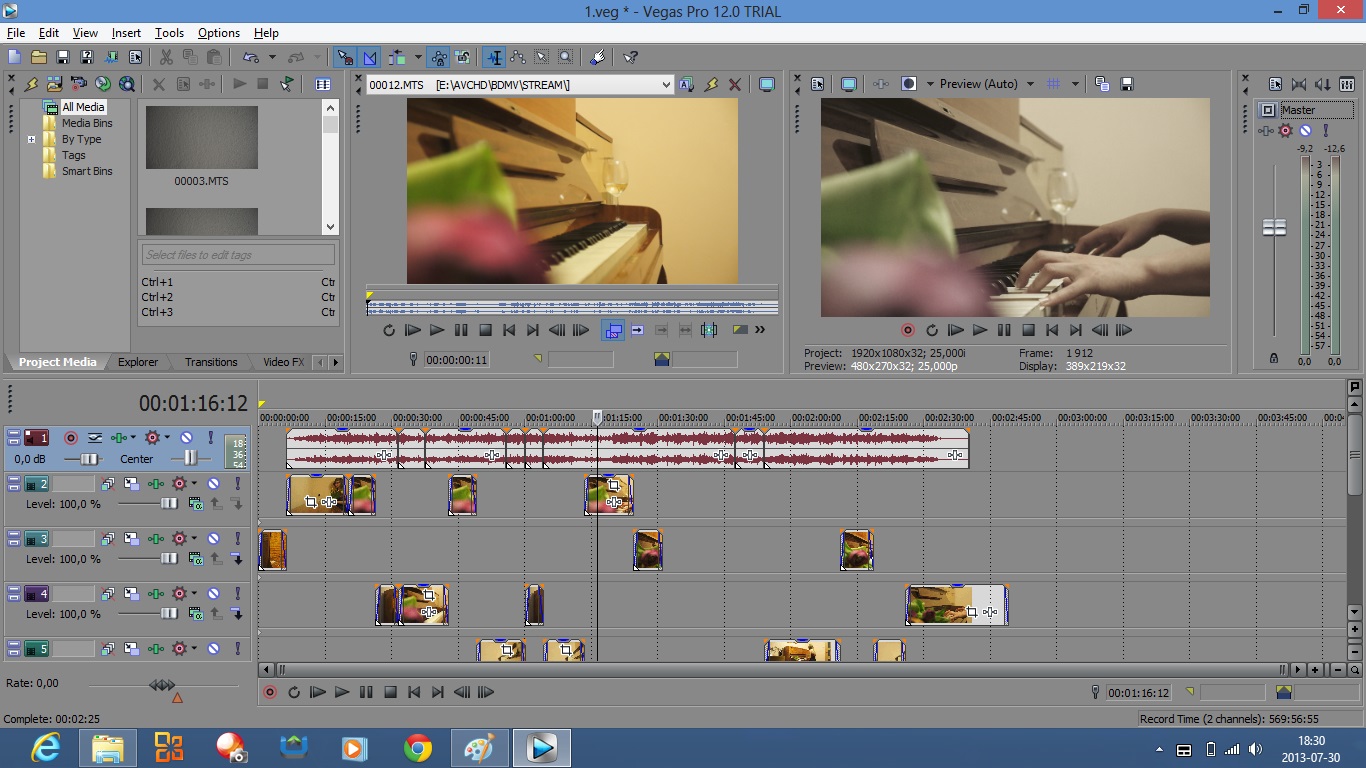
Task: Select 00003.MTS media thumbnail
Action: [202, 138]
